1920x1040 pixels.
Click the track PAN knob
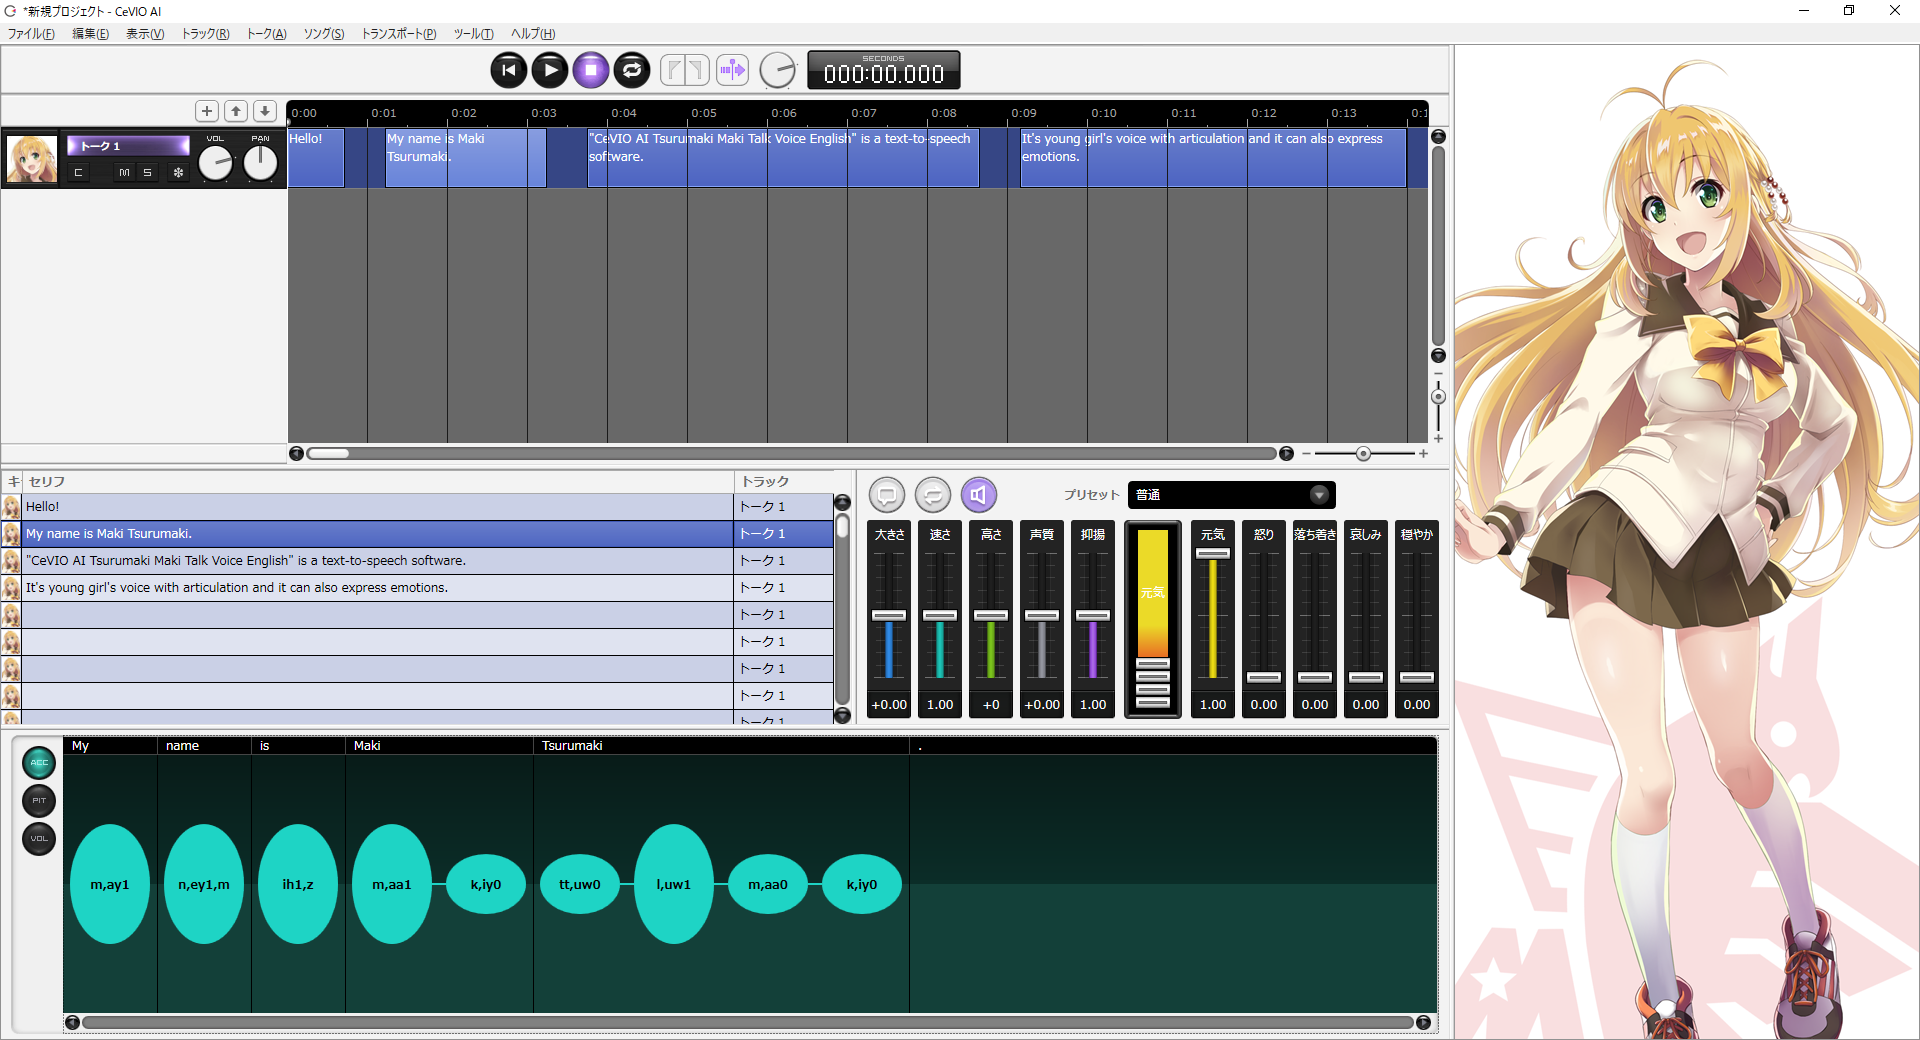coord(260,162)
